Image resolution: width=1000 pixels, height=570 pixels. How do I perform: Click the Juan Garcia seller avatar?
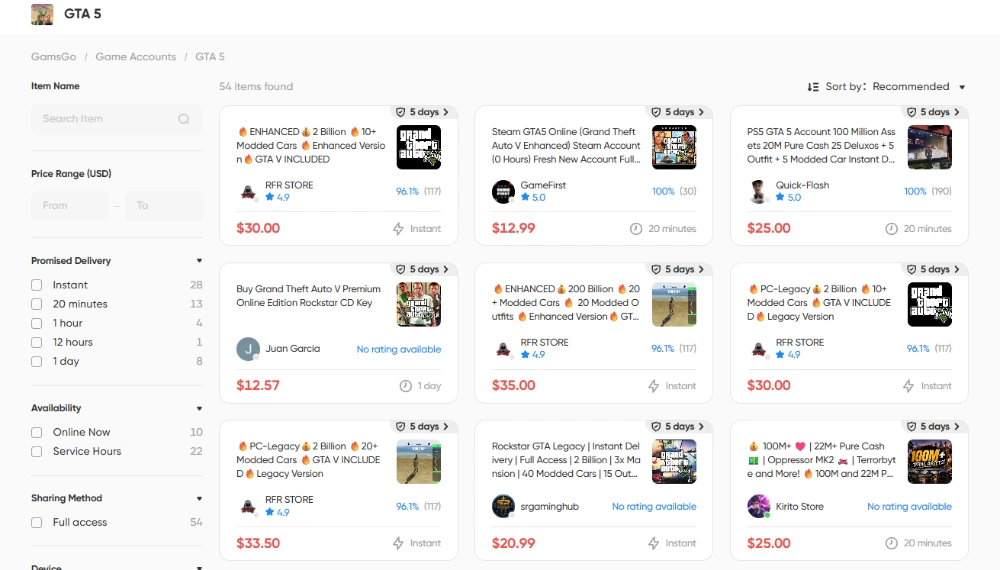point(248,349)
